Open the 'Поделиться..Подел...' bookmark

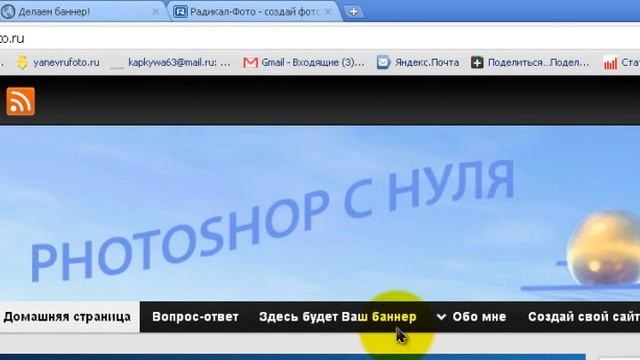click(530, 62)
